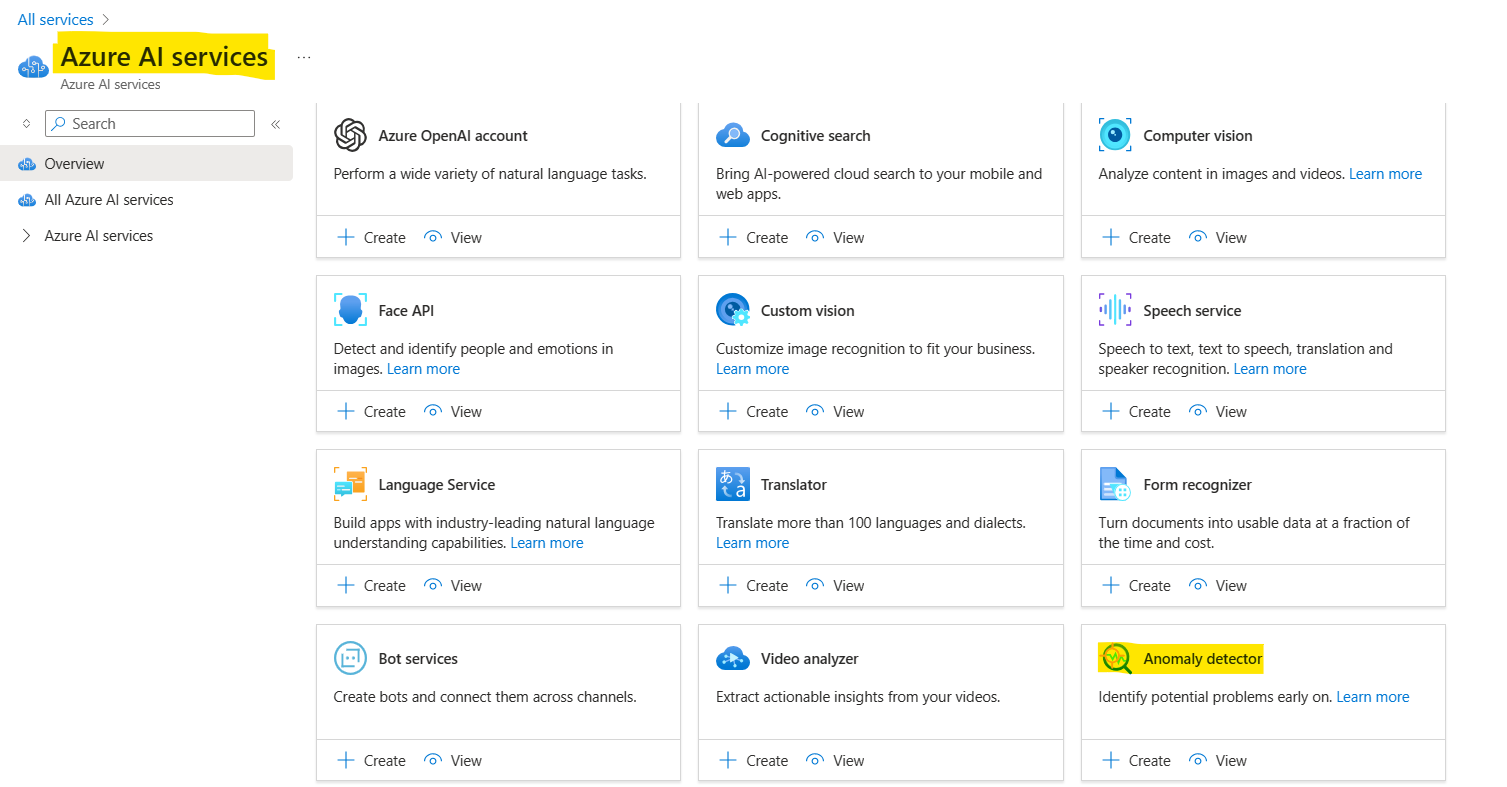Click the eye View icon in Face API card
The image size is (1507, 787).
point(433,411)
